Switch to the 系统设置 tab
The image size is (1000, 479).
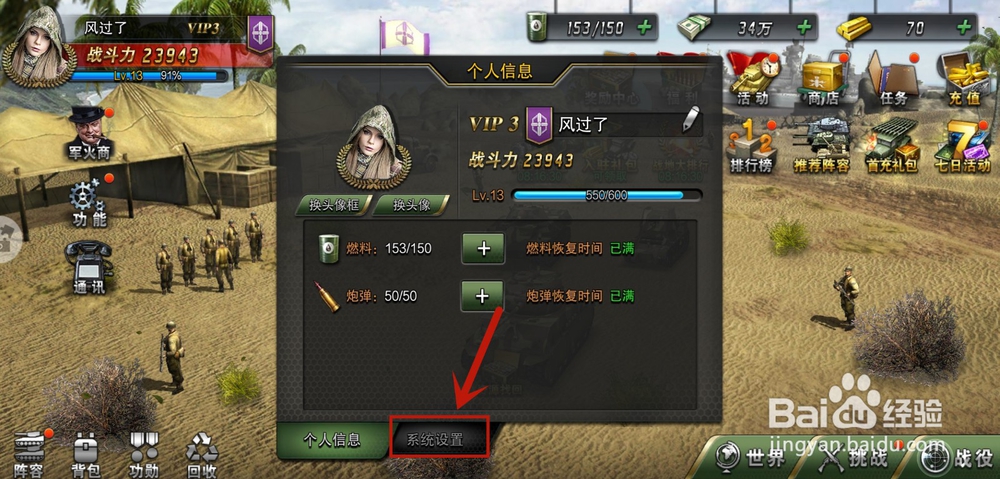click(439, 439)
